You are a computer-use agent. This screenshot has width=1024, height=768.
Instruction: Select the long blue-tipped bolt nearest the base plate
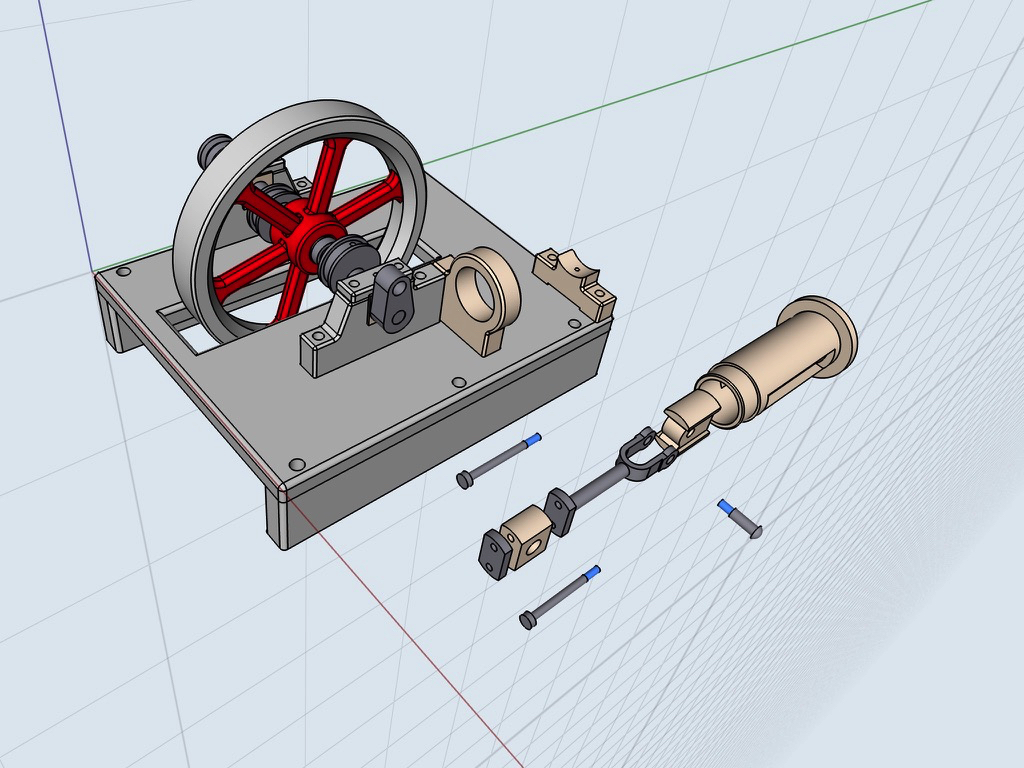point(498,460)
